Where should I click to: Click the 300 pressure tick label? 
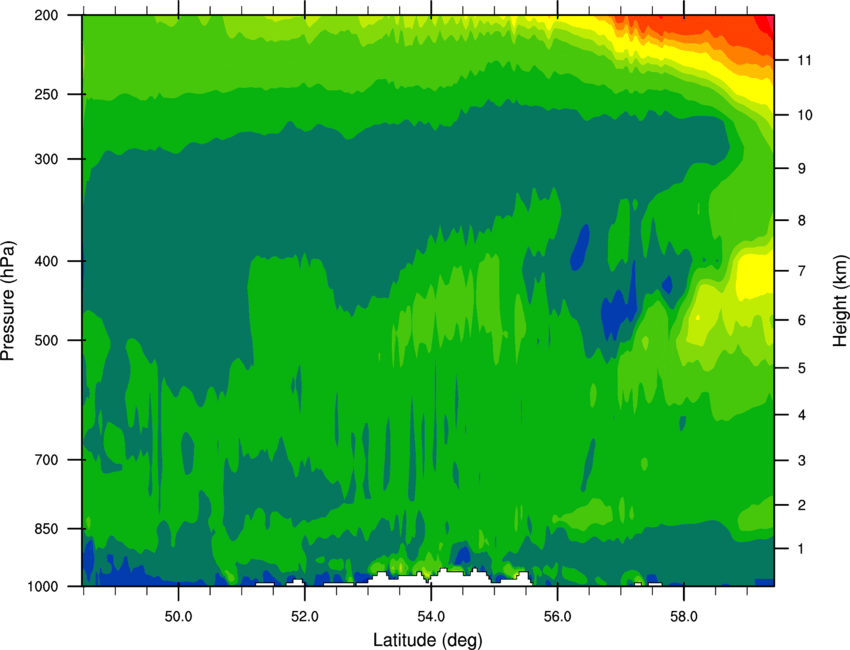coord(46,159)
